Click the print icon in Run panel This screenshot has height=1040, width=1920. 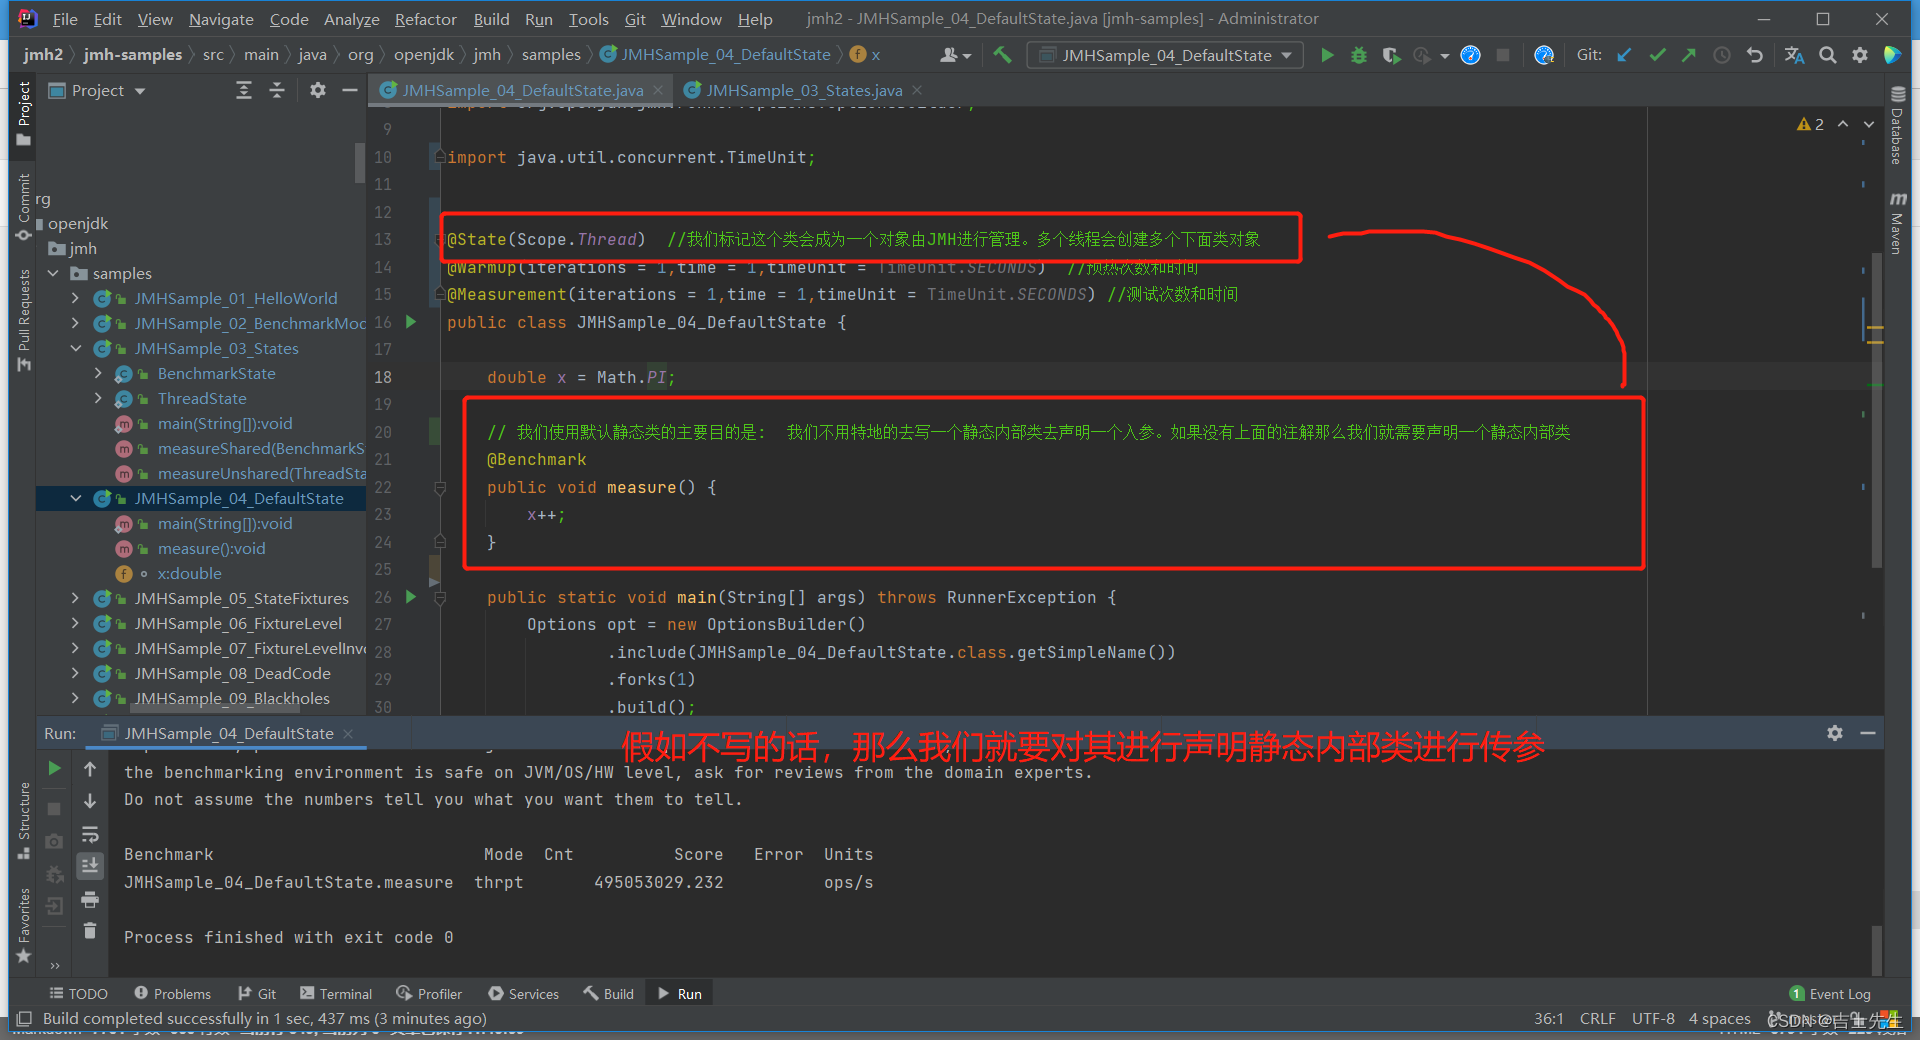(x=90, y=899)
